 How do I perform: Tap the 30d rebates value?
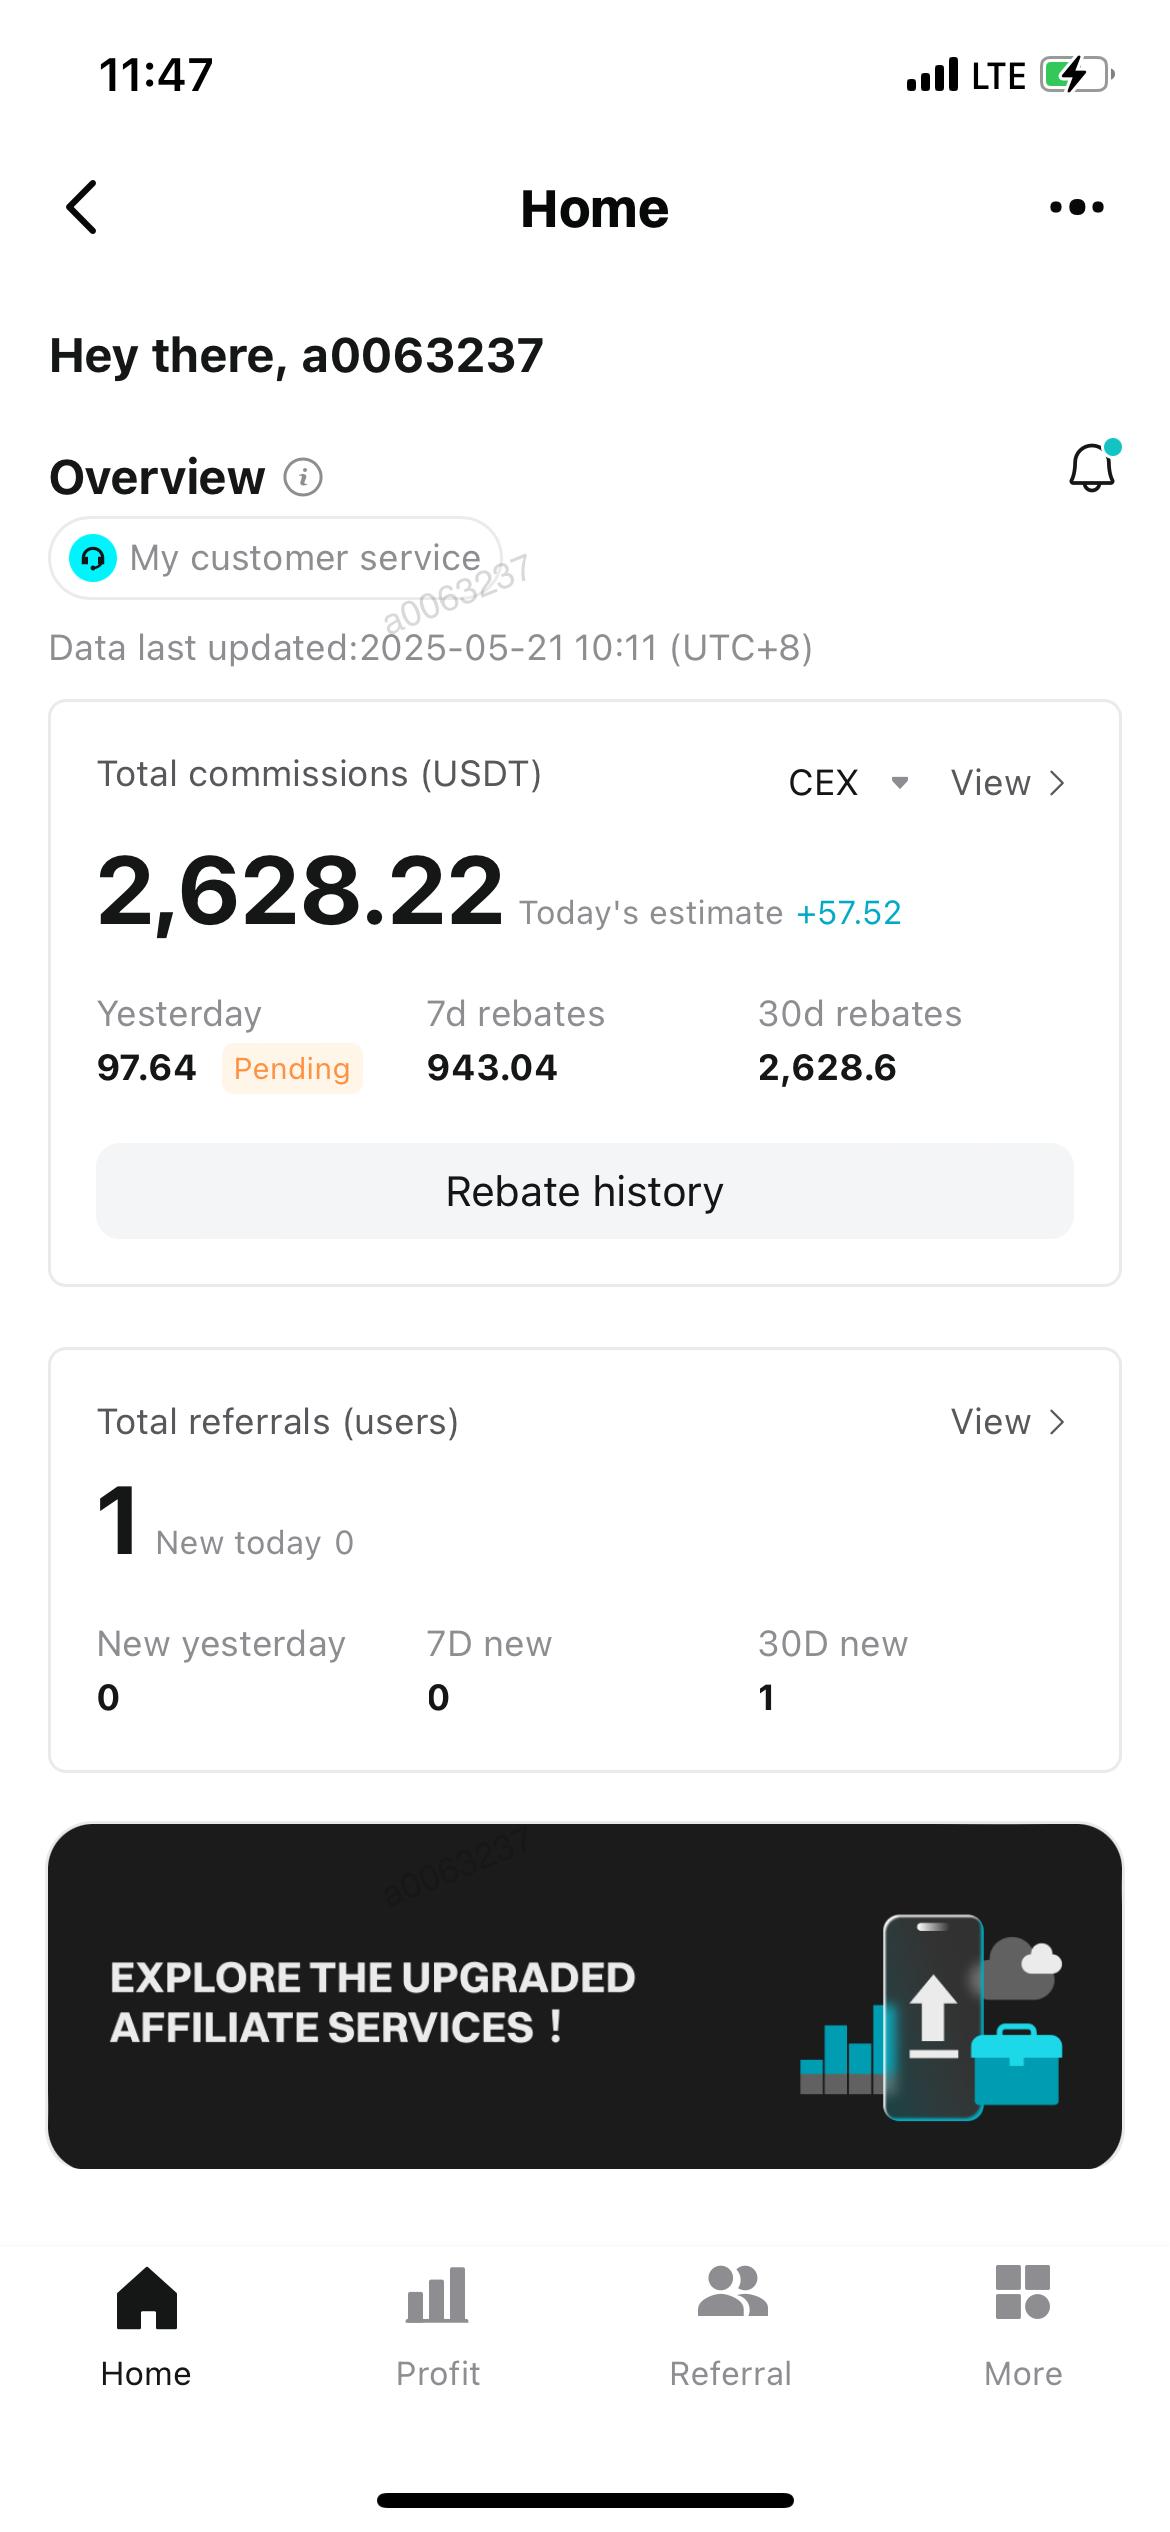pyautogui.click(x=827, y=1068)
